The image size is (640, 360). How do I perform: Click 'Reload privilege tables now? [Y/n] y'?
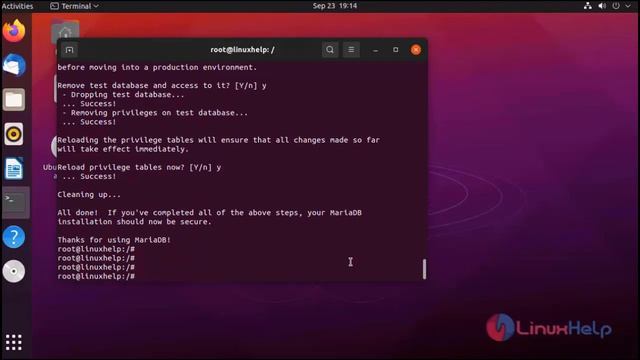tap(139, 167)
